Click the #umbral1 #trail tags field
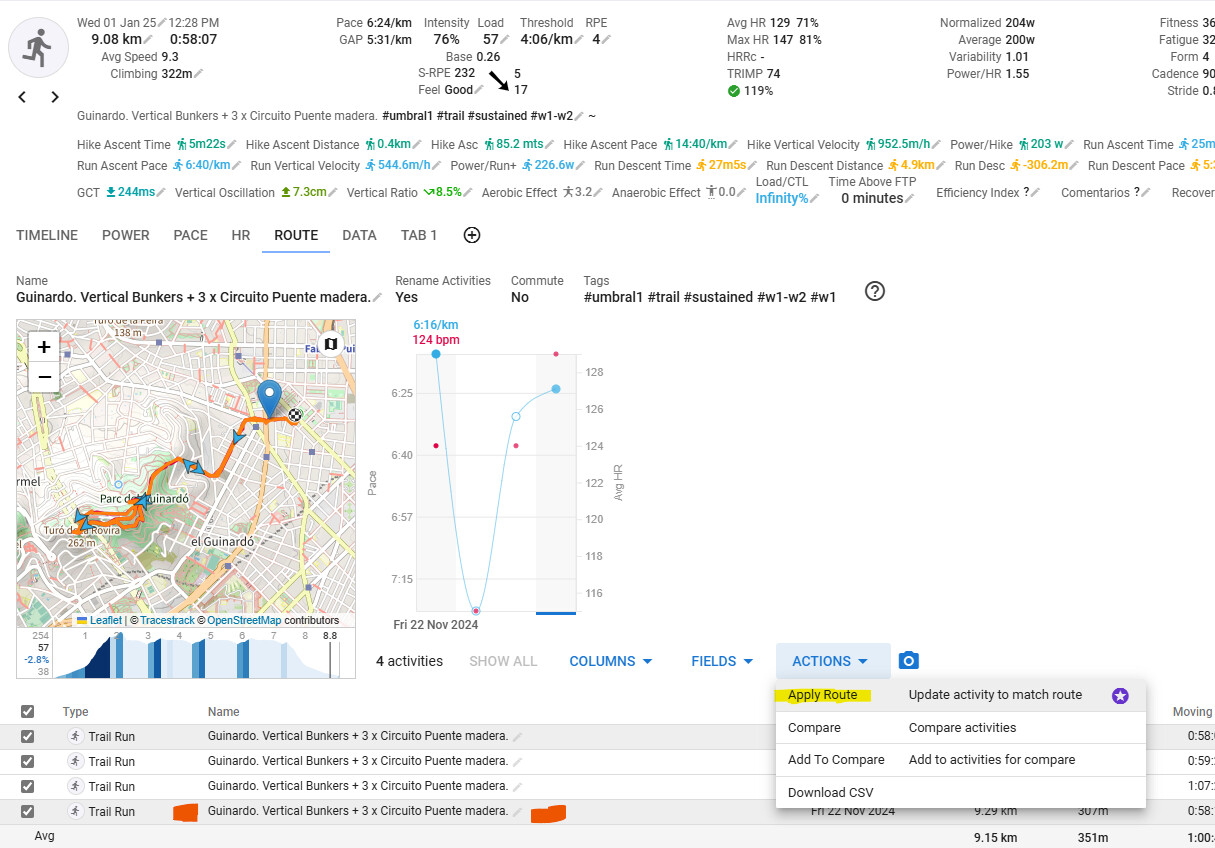The width and height of the screenshot is (1215, 848). (710, 297)
